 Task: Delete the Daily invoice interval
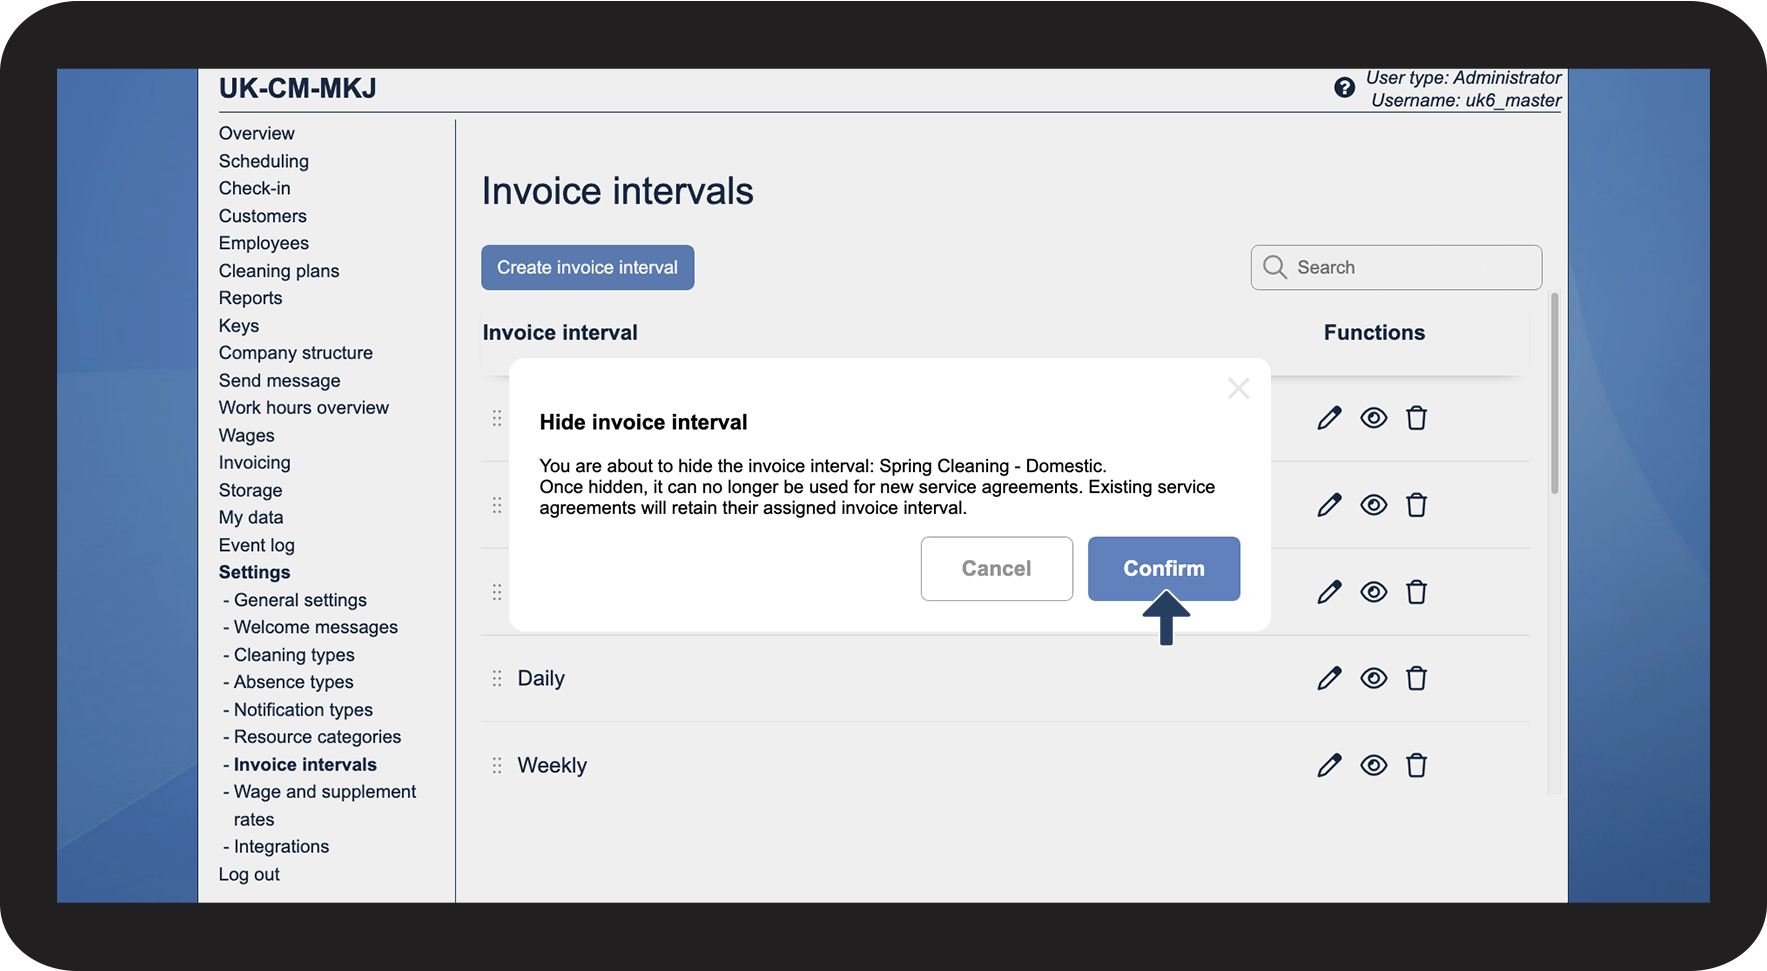[x=1416, y=679]
